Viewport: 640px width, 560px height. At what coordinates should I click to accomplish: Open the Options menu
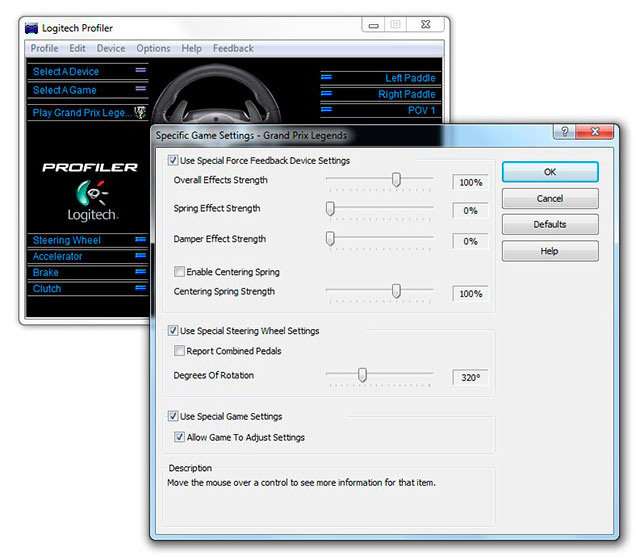[153, 48]
